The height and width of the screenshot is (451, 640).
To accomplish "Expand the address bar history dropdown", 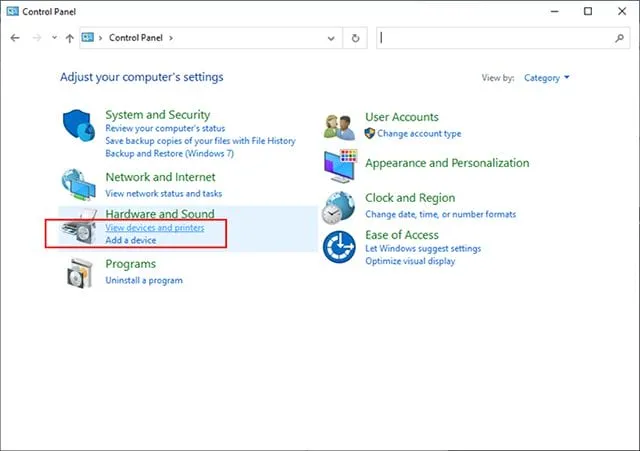I will coord(332,38).
